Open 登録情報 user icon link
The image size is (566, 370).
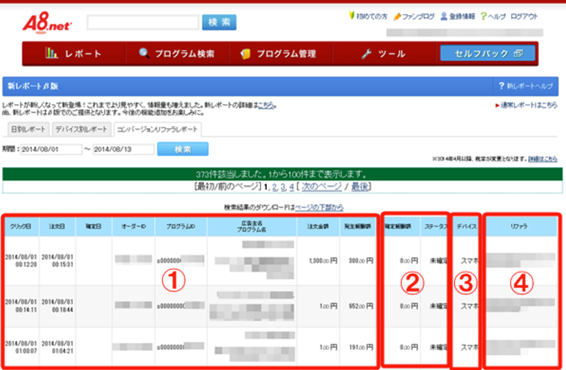click(457, 17)
